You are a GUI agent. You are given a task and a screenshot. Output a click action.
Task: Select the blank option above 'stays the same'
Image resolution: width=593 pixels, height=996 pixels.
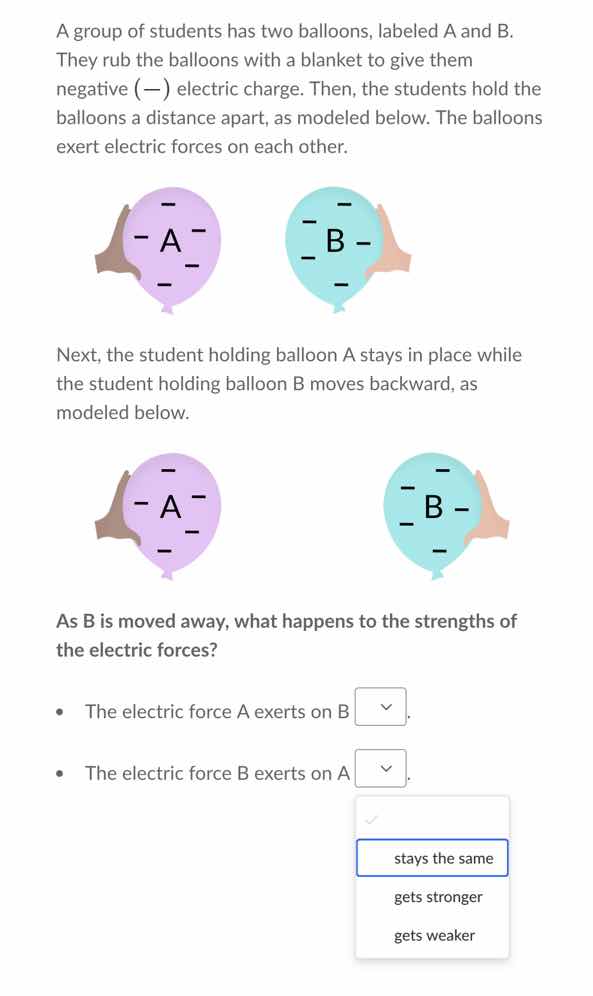[x=432, y=818]
